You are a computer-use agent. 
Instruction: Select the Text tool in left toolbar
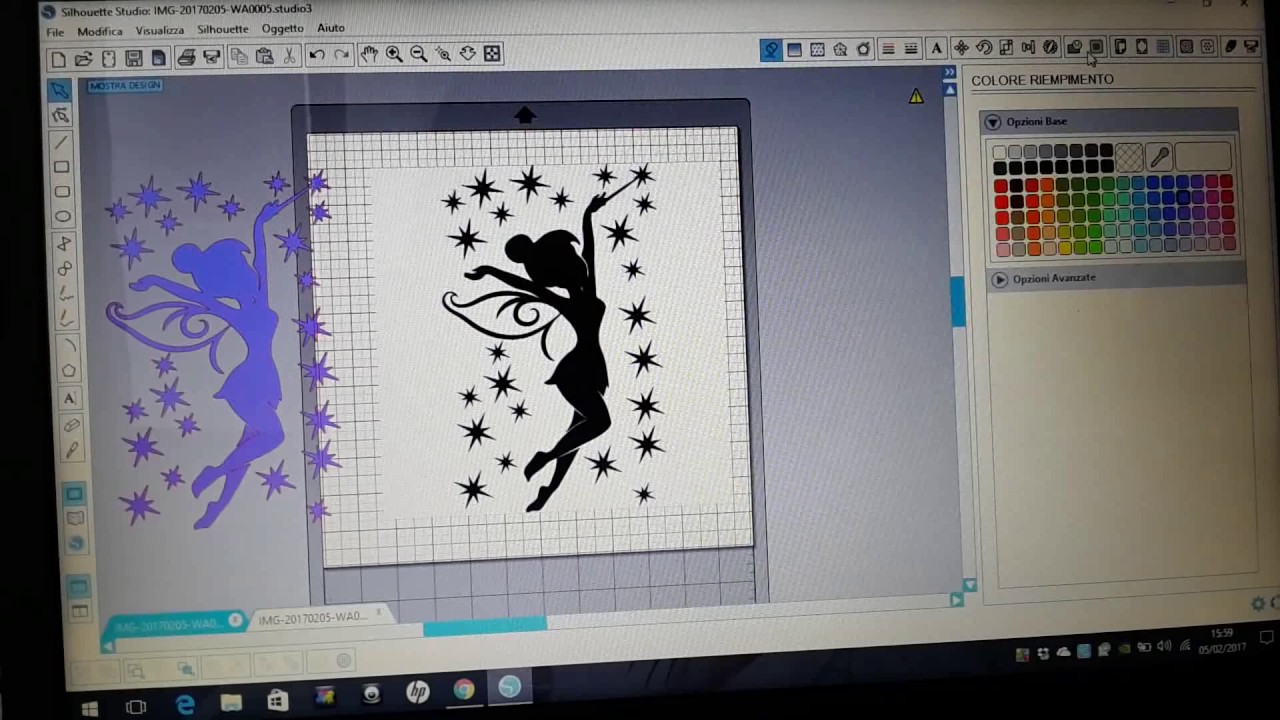click(x=69, y=398)
